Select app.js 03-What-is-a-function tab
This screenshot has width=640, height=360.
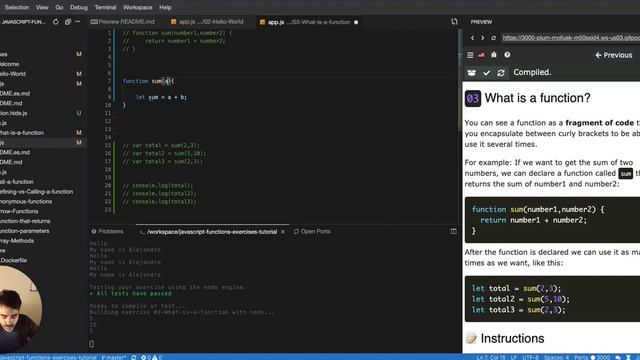click(x=309, y=22)
